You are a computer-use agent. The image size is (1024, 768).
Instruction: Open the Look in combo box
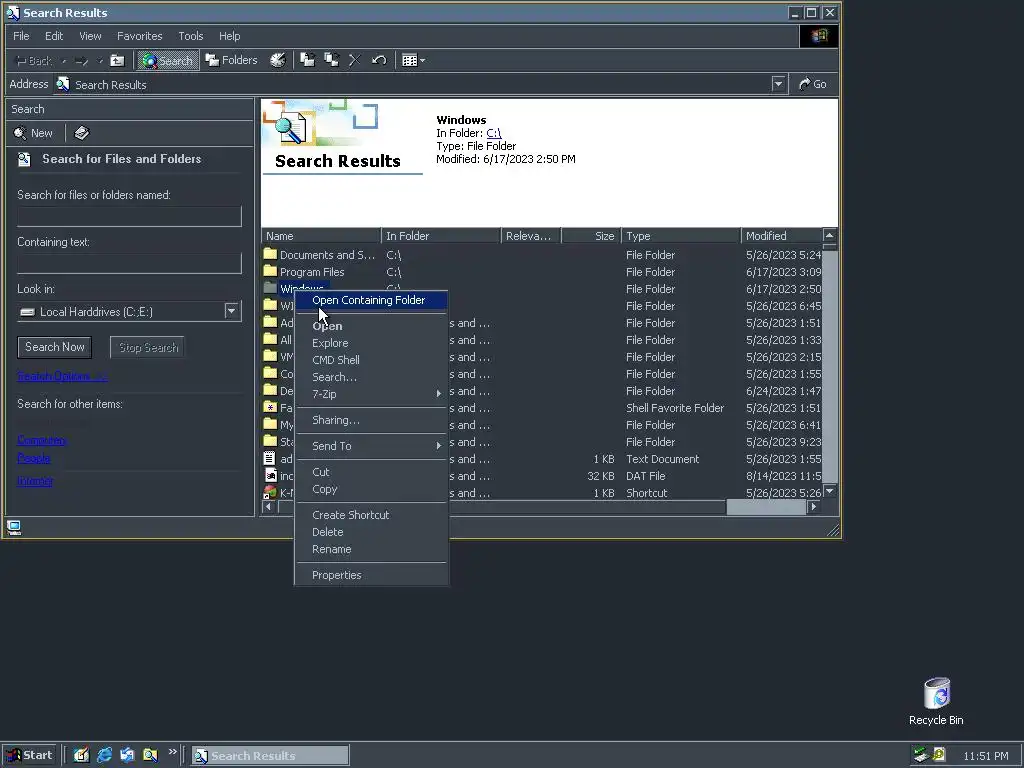tap(129, 312)
